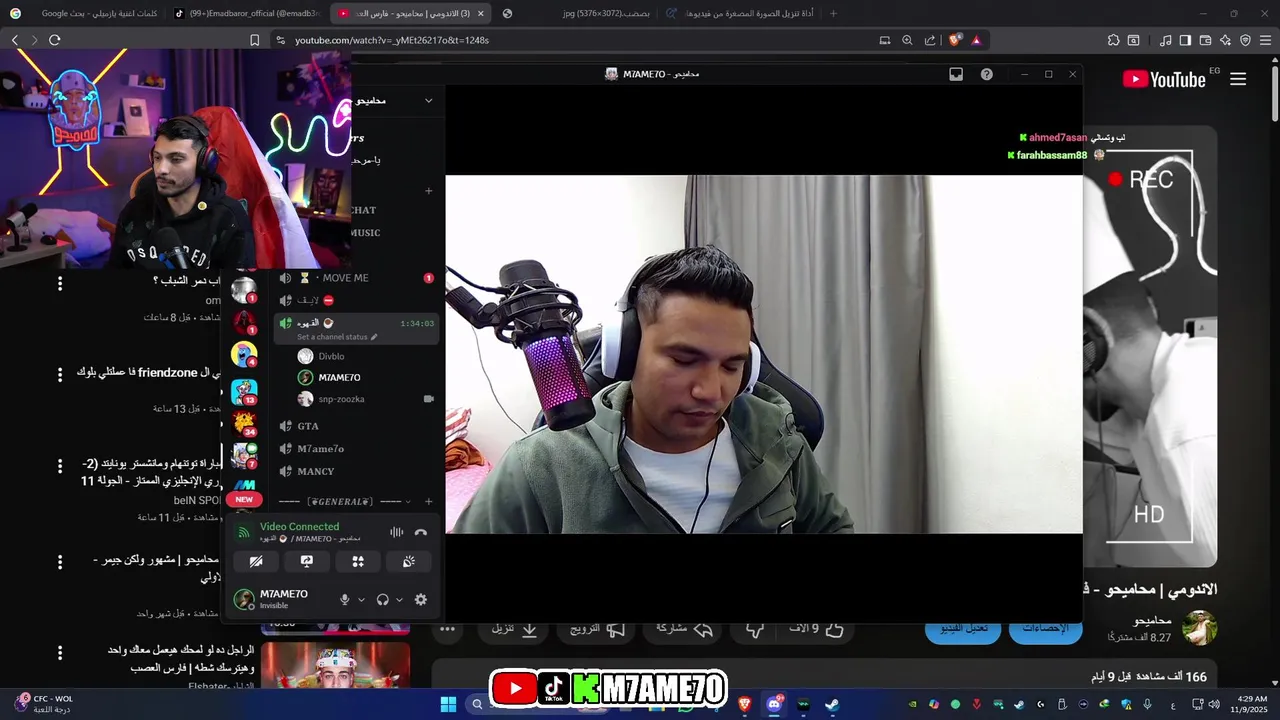
Task: Open channel avatar beside subscriber count
Action: (1199, 628)
